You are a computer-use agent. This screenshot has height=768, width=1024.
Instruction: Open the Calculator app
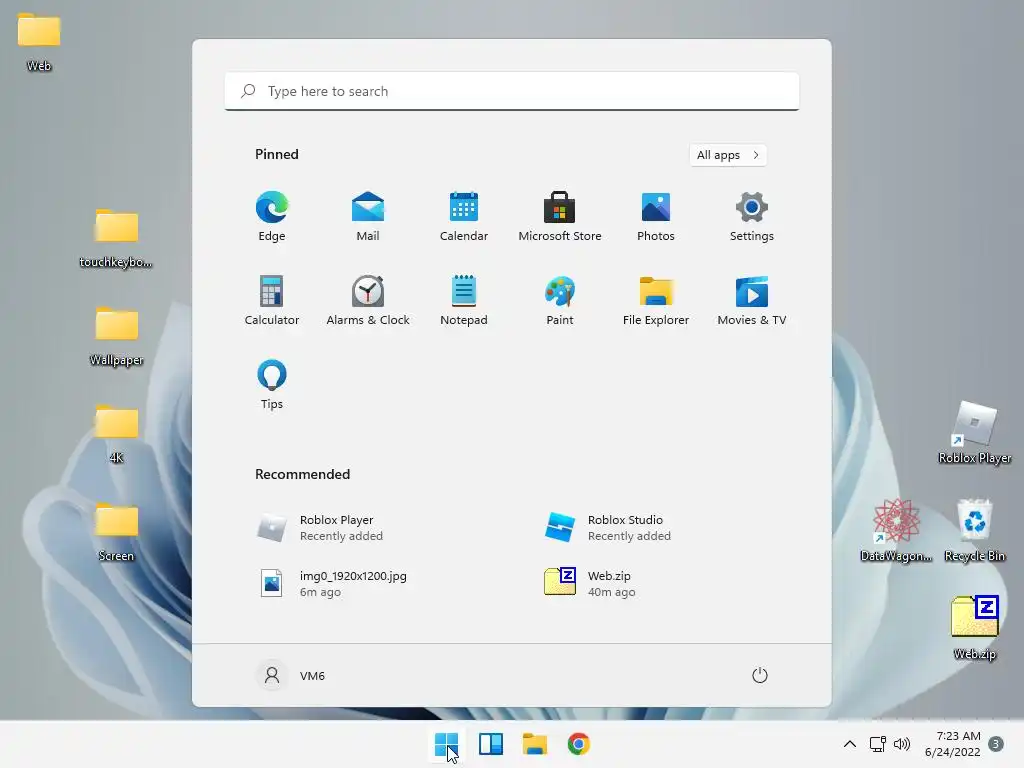pyautogui.click(x=272, y=300)
